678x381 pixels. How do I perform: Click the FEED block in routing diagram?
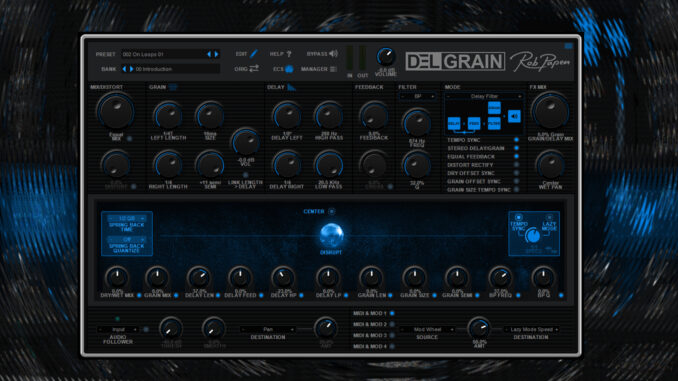click(474, 123)
